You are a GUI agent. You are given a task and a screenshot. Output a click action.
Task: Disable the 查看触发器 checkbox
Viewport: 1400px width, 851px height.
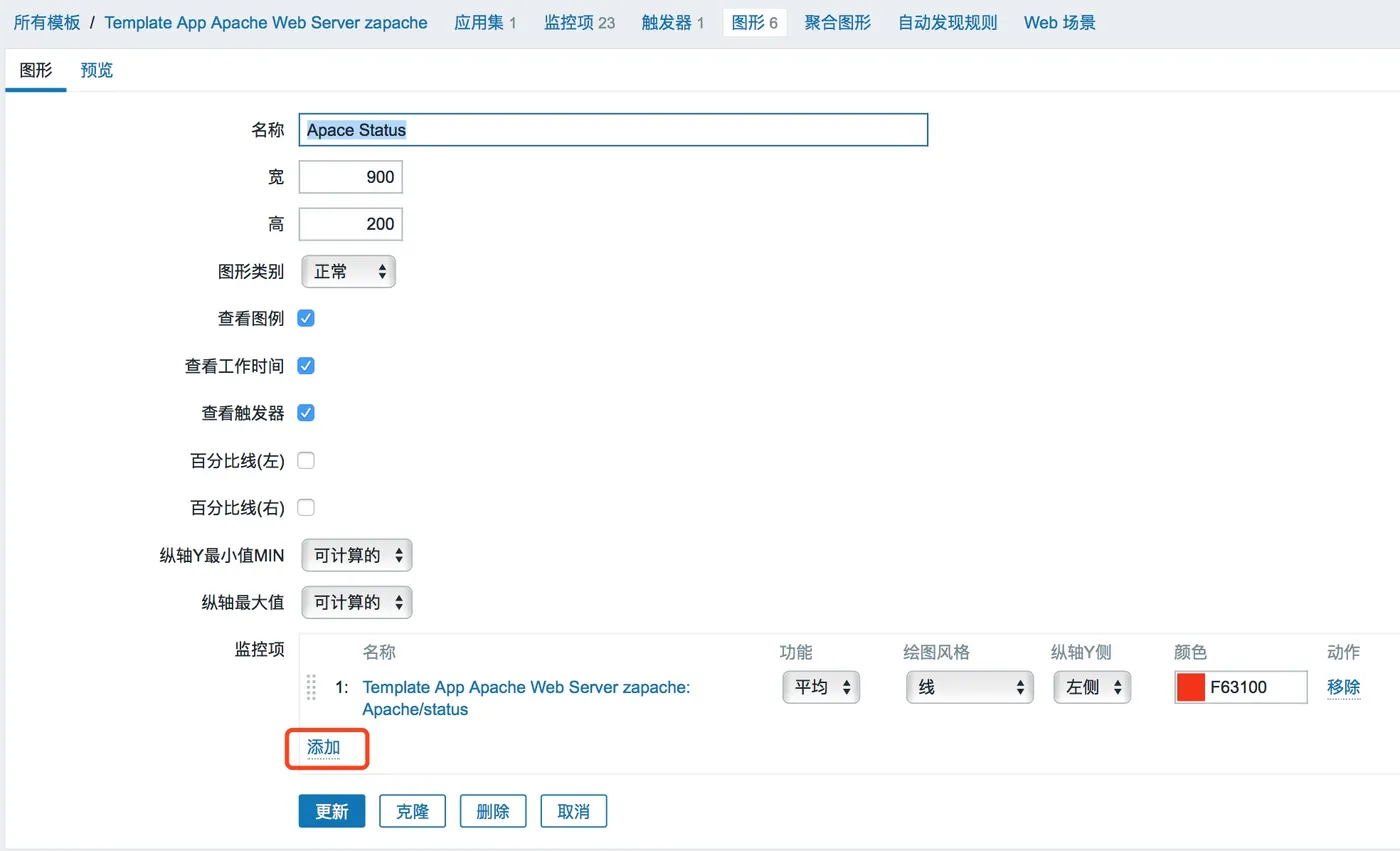(306, 413)
